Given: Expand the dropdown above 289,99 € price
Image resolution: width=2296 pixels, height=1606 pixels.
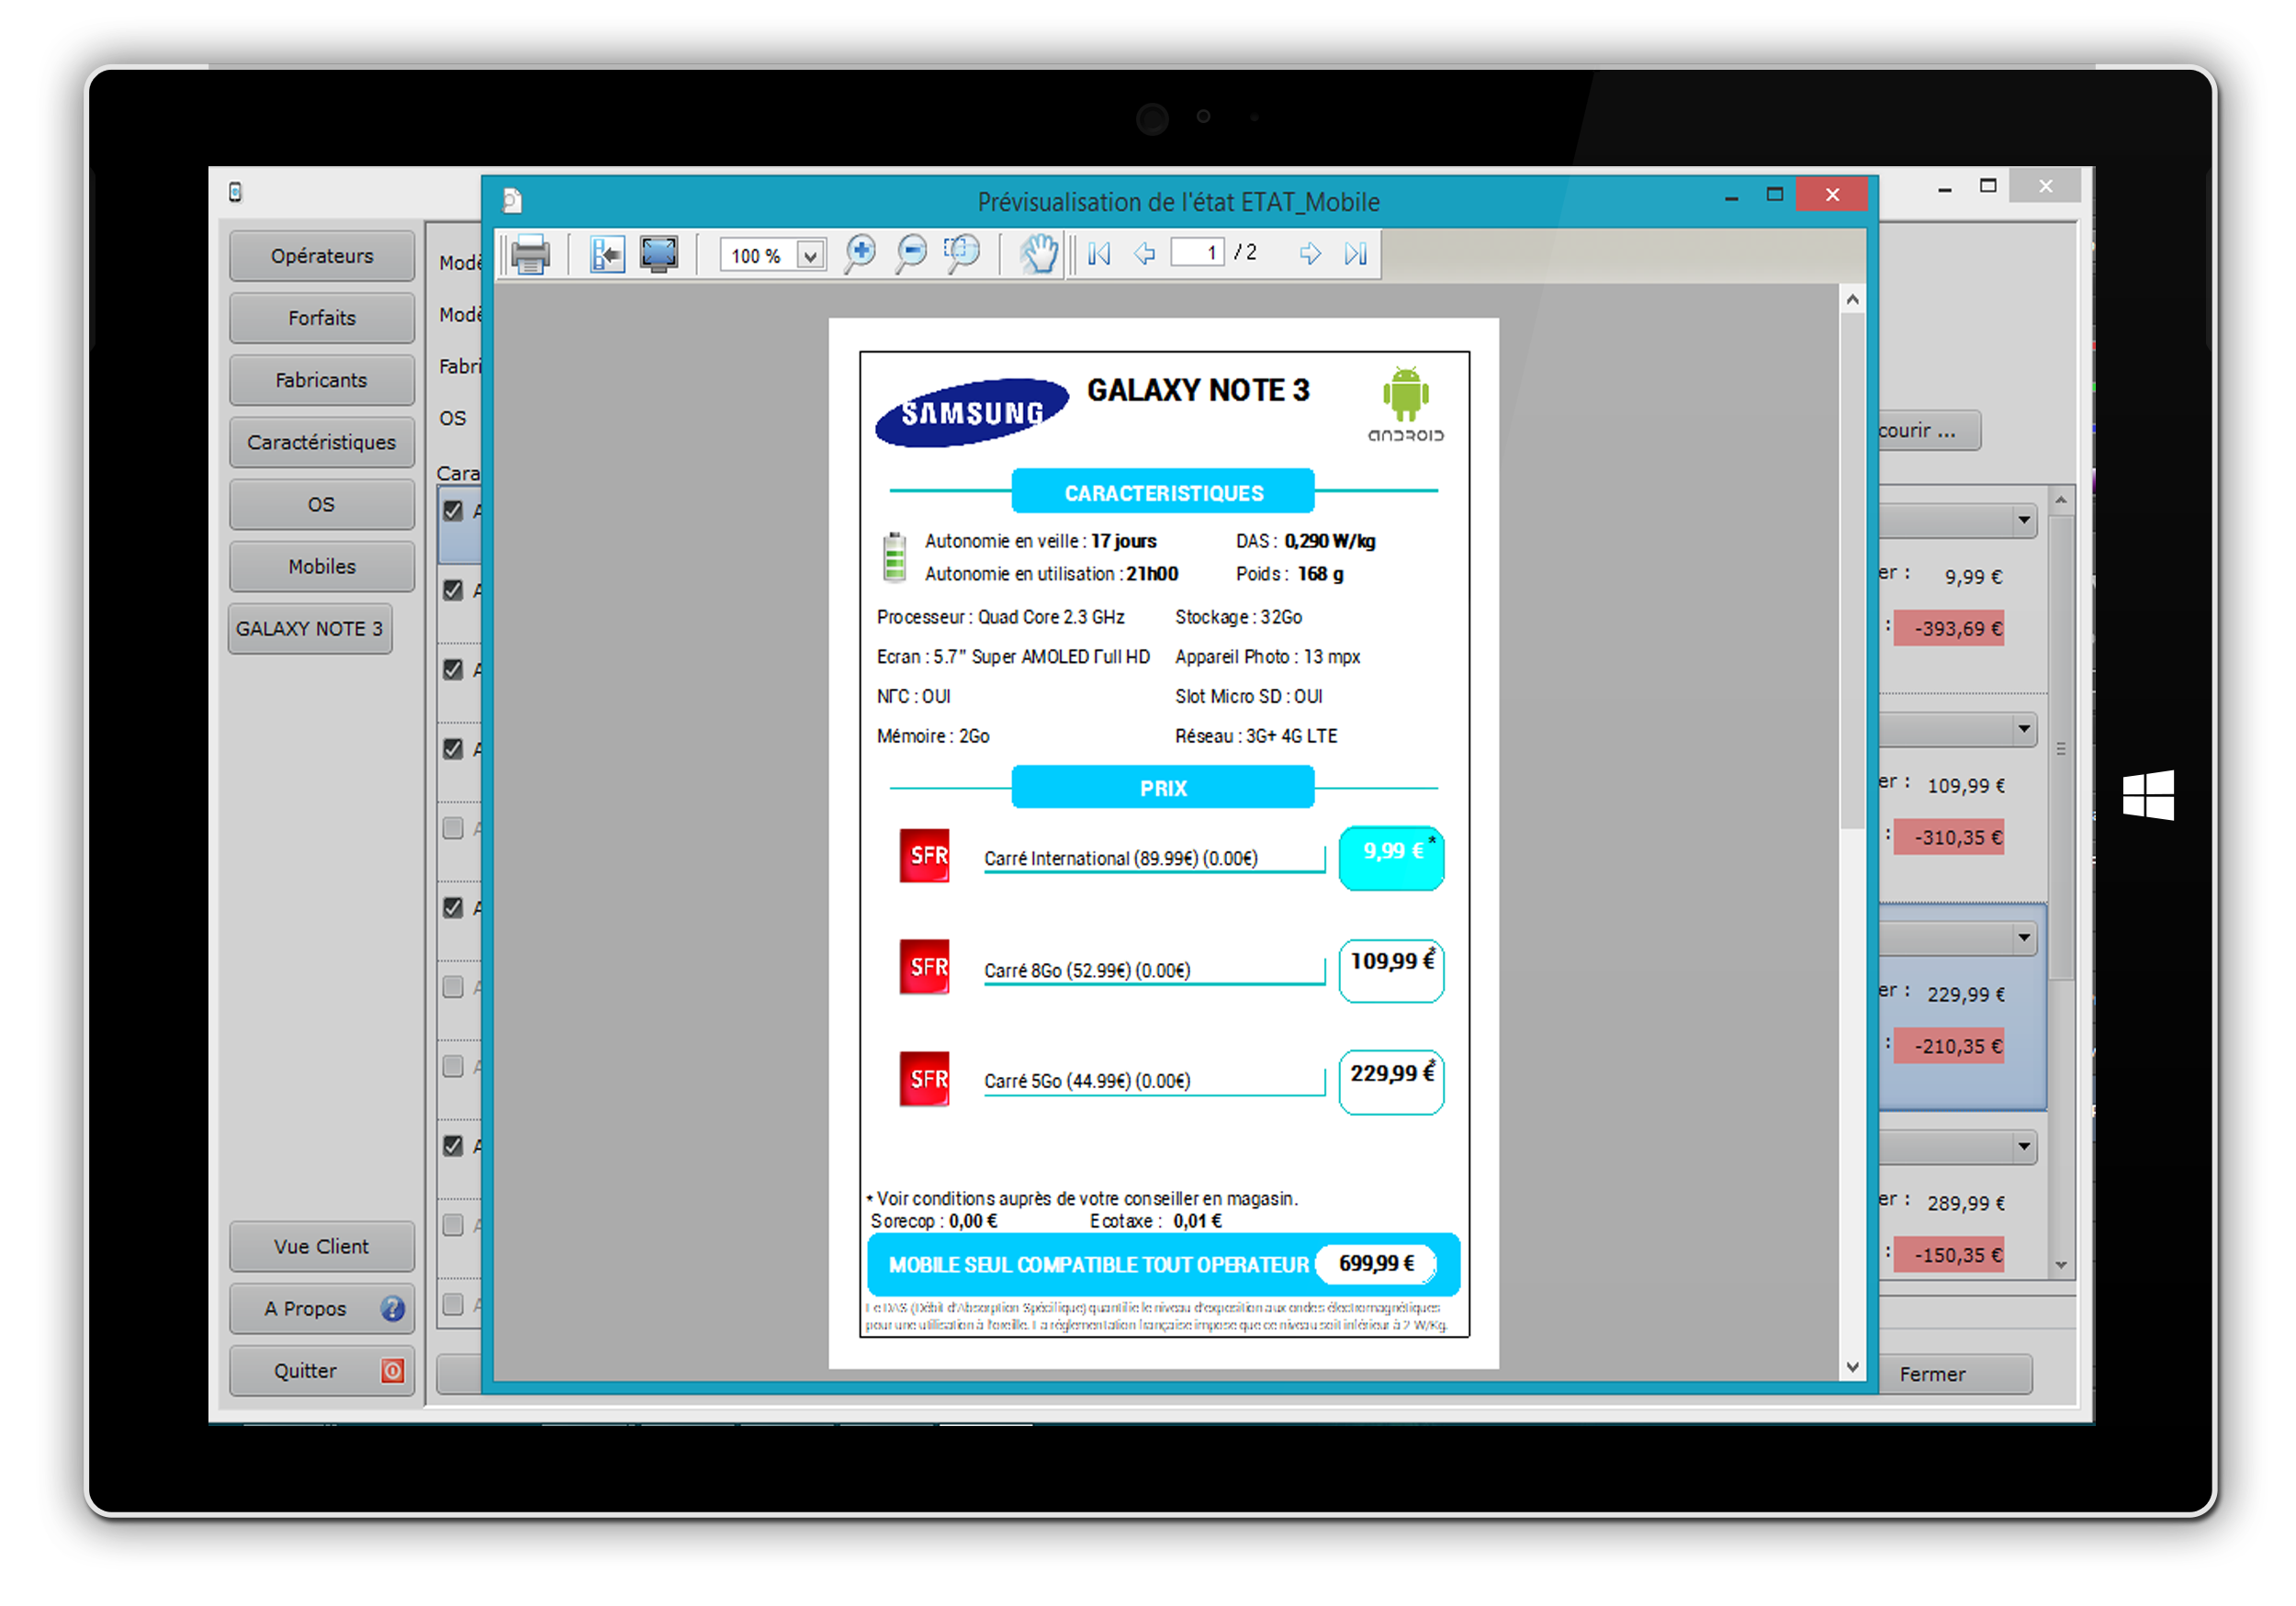Looking at the screenshot, I should 2023,1146.
